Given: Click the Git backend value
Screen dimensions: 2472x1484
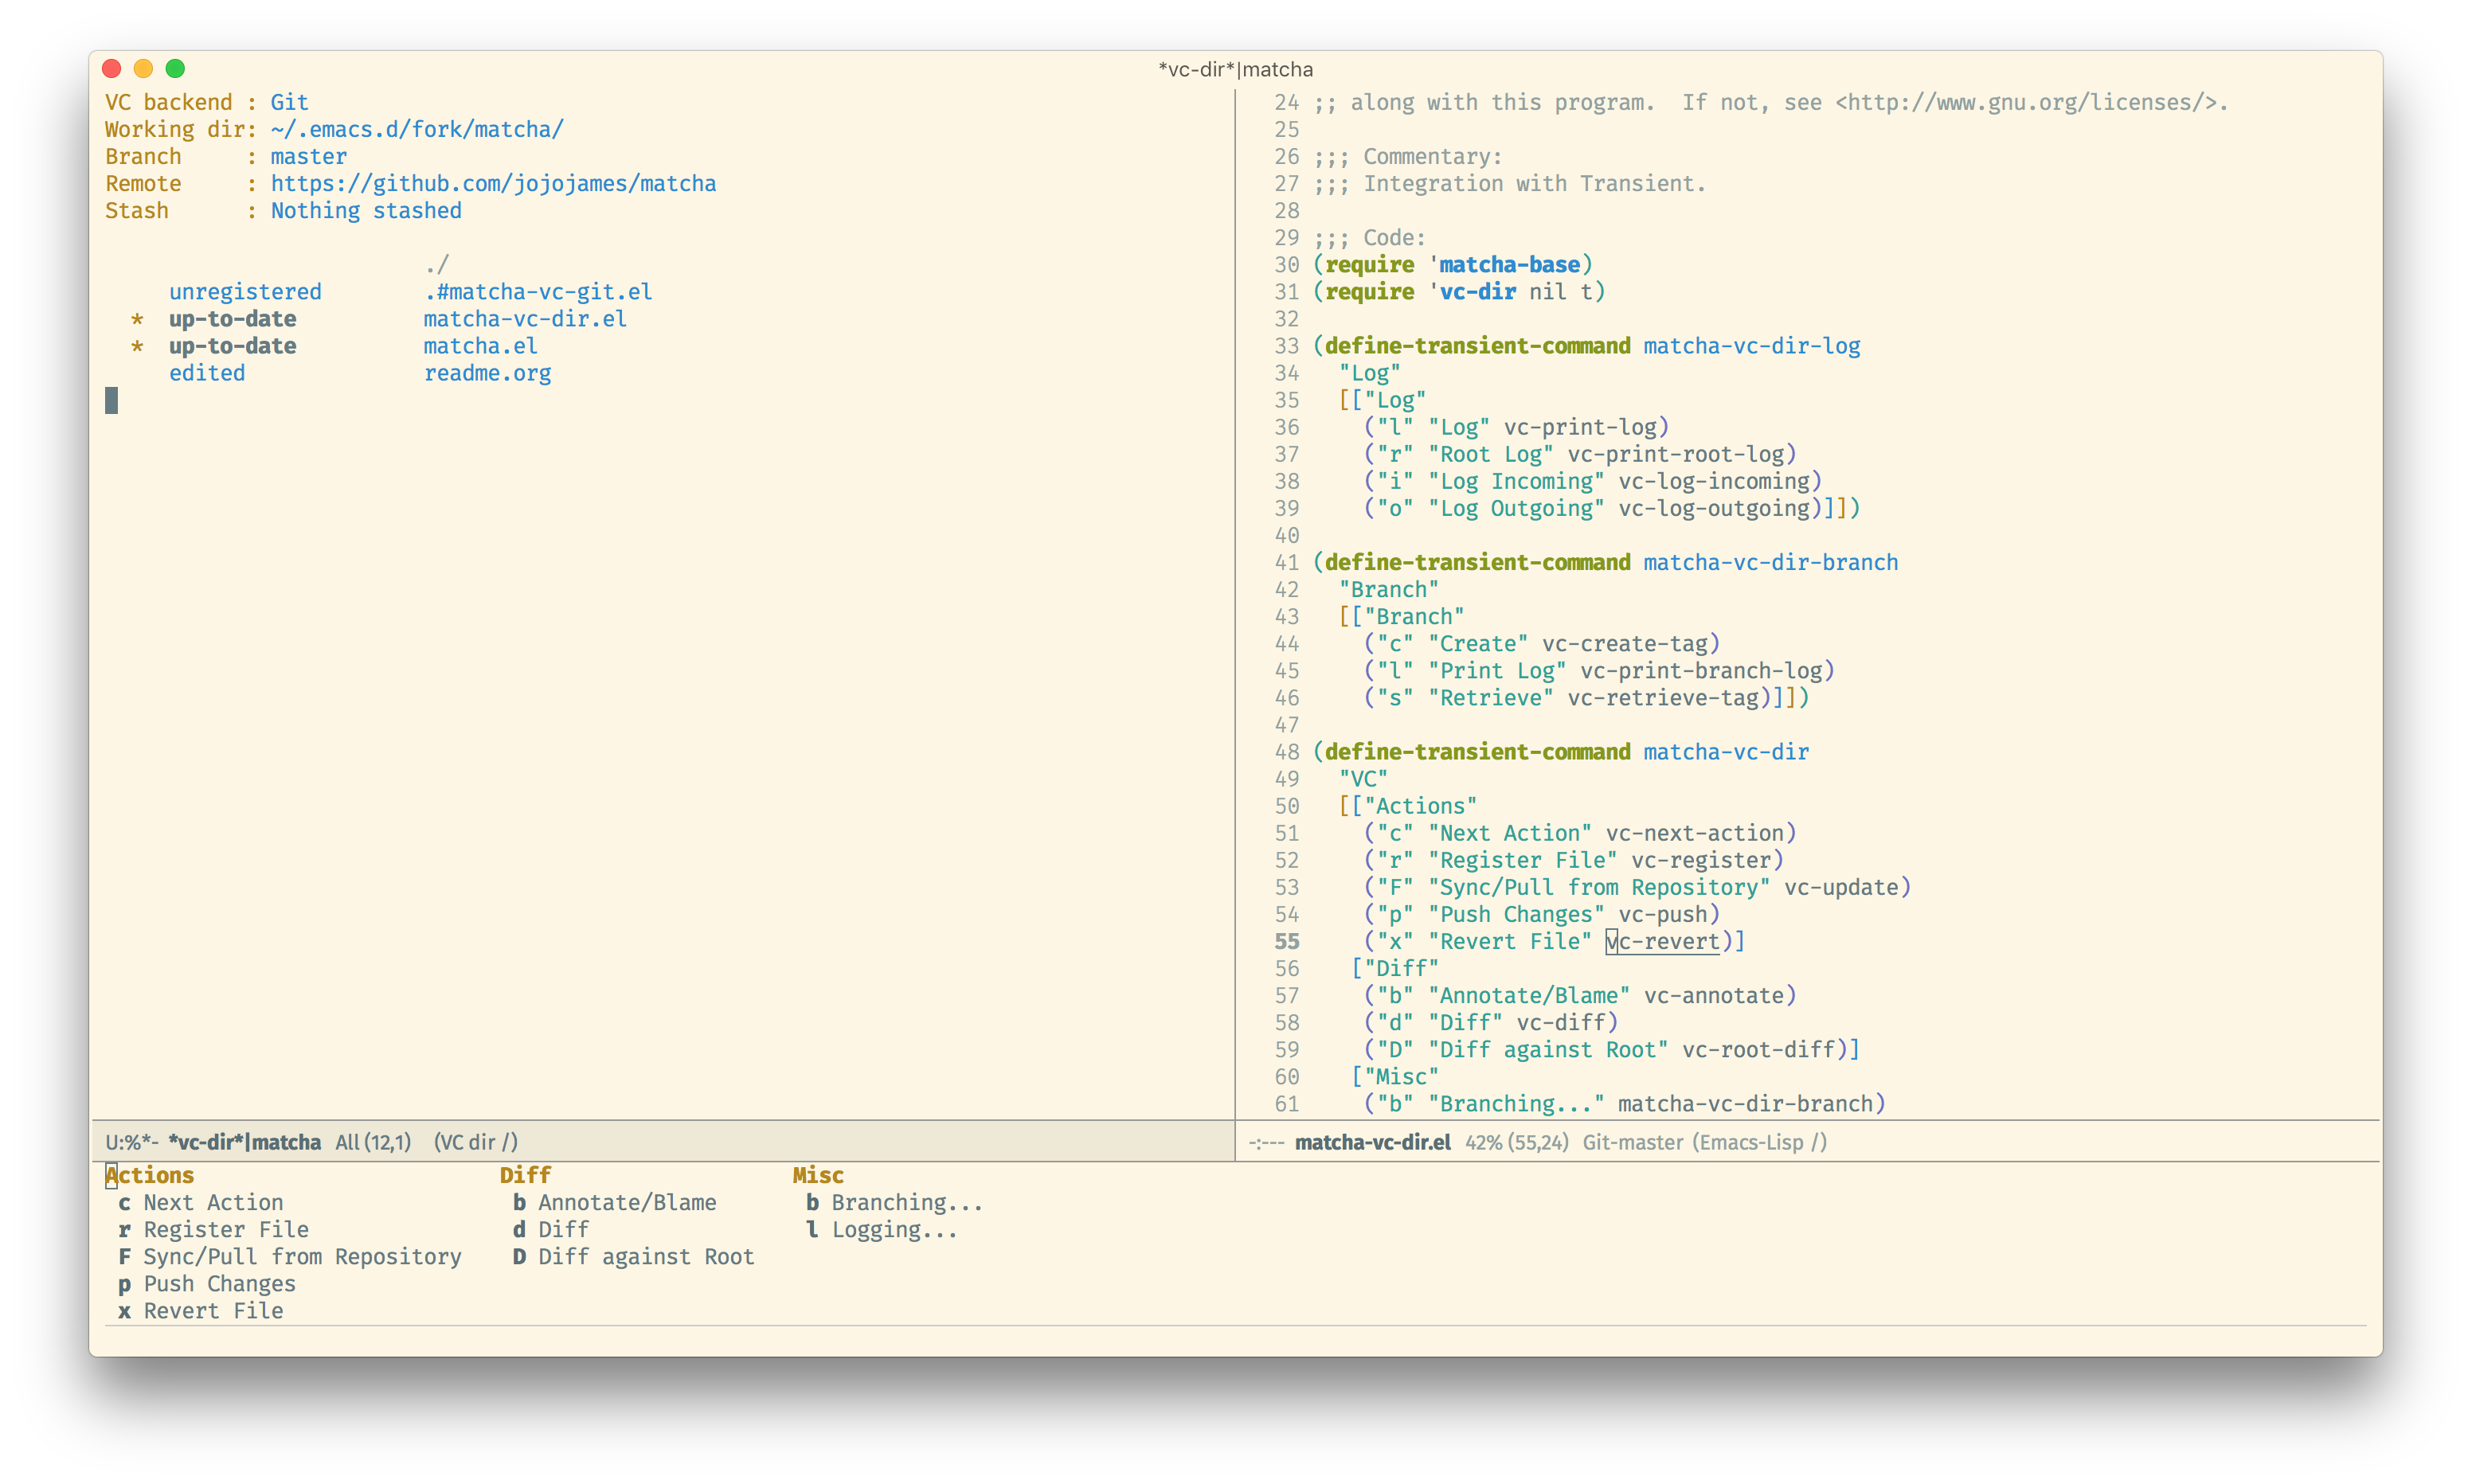Looking at the screenshot, I should click(x=289, y=103).
